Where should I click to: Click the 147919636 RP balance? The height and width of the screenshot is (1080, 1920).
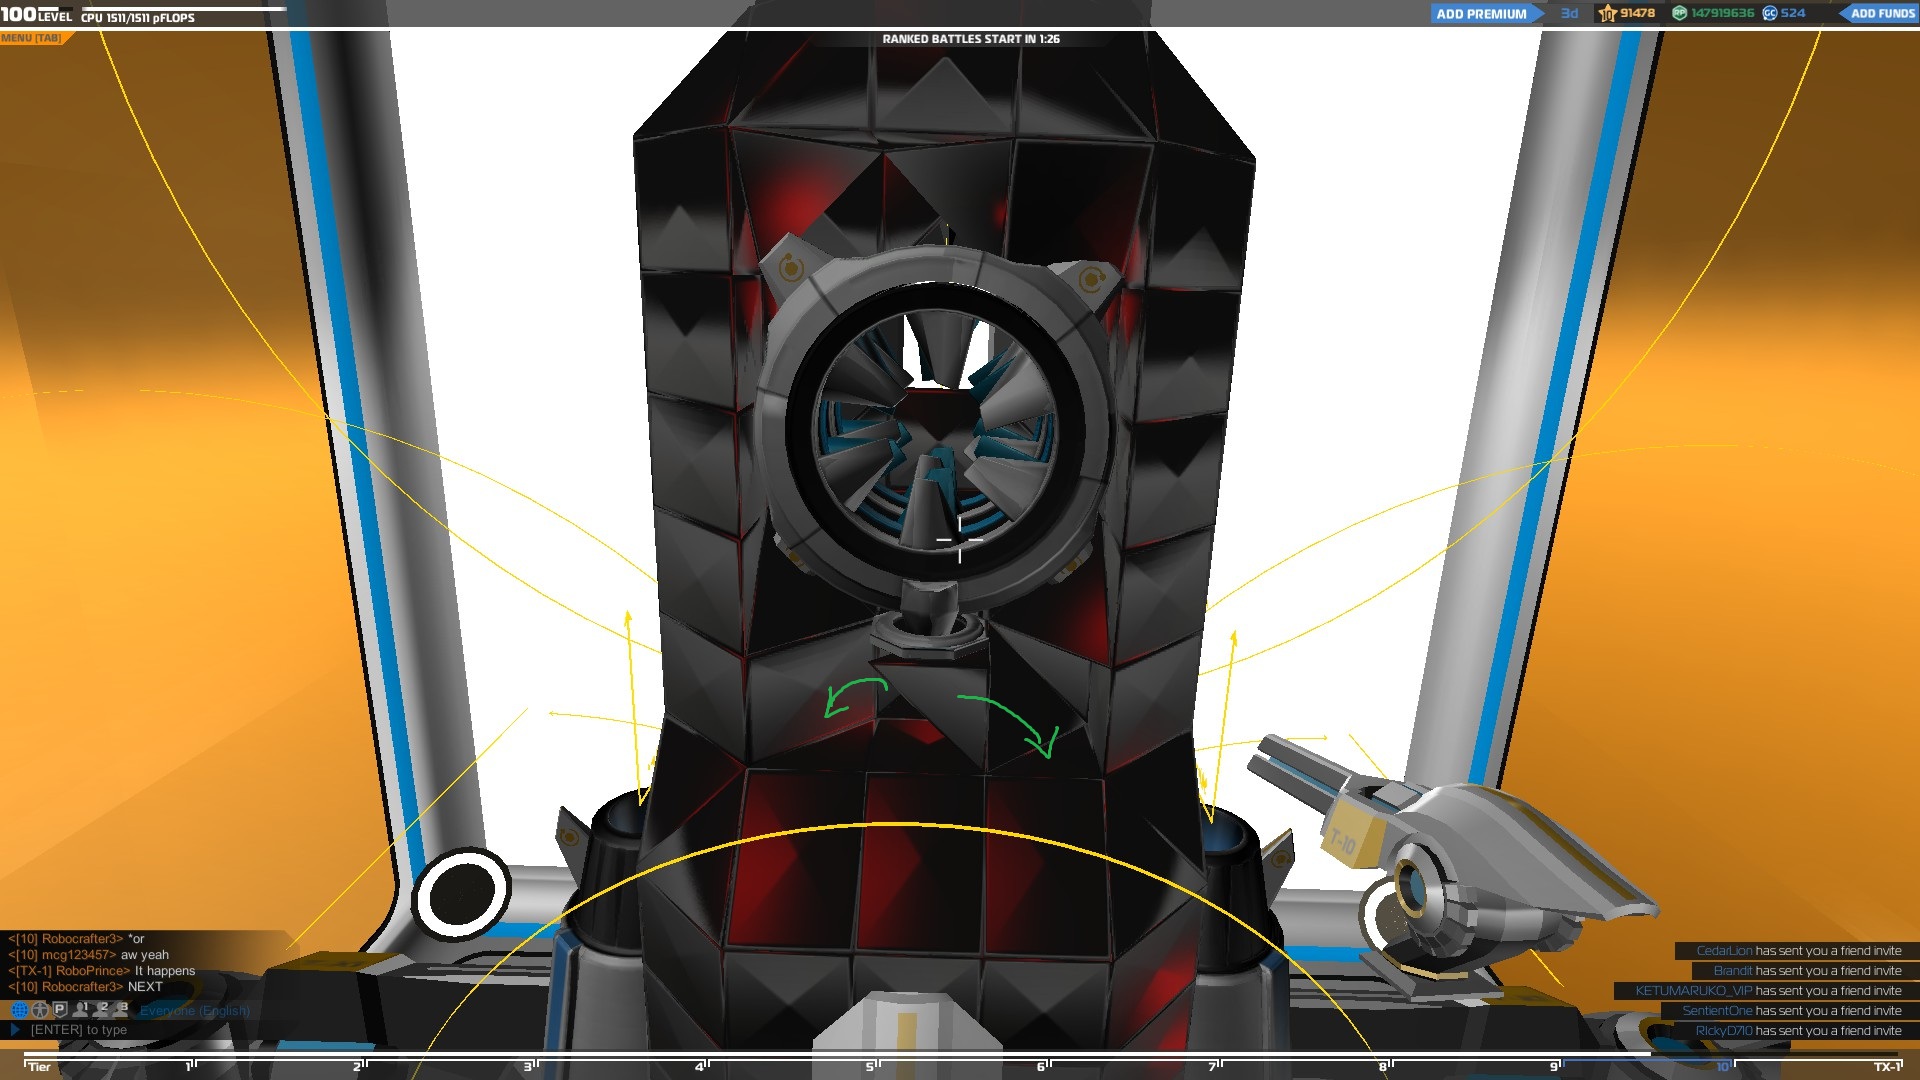tap(1722, 13)
